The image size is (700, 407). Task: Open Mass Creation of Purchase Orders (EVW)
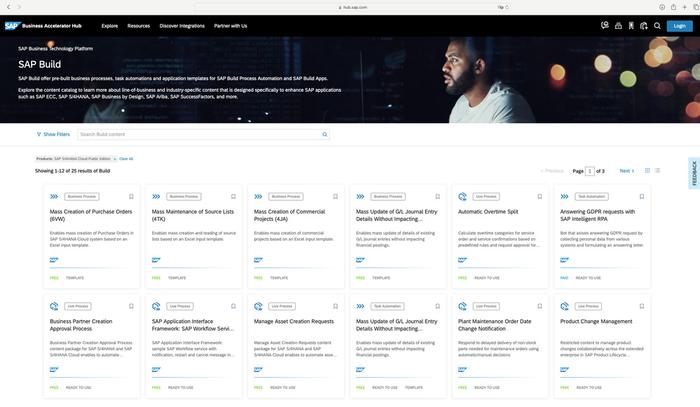point(91,215)
